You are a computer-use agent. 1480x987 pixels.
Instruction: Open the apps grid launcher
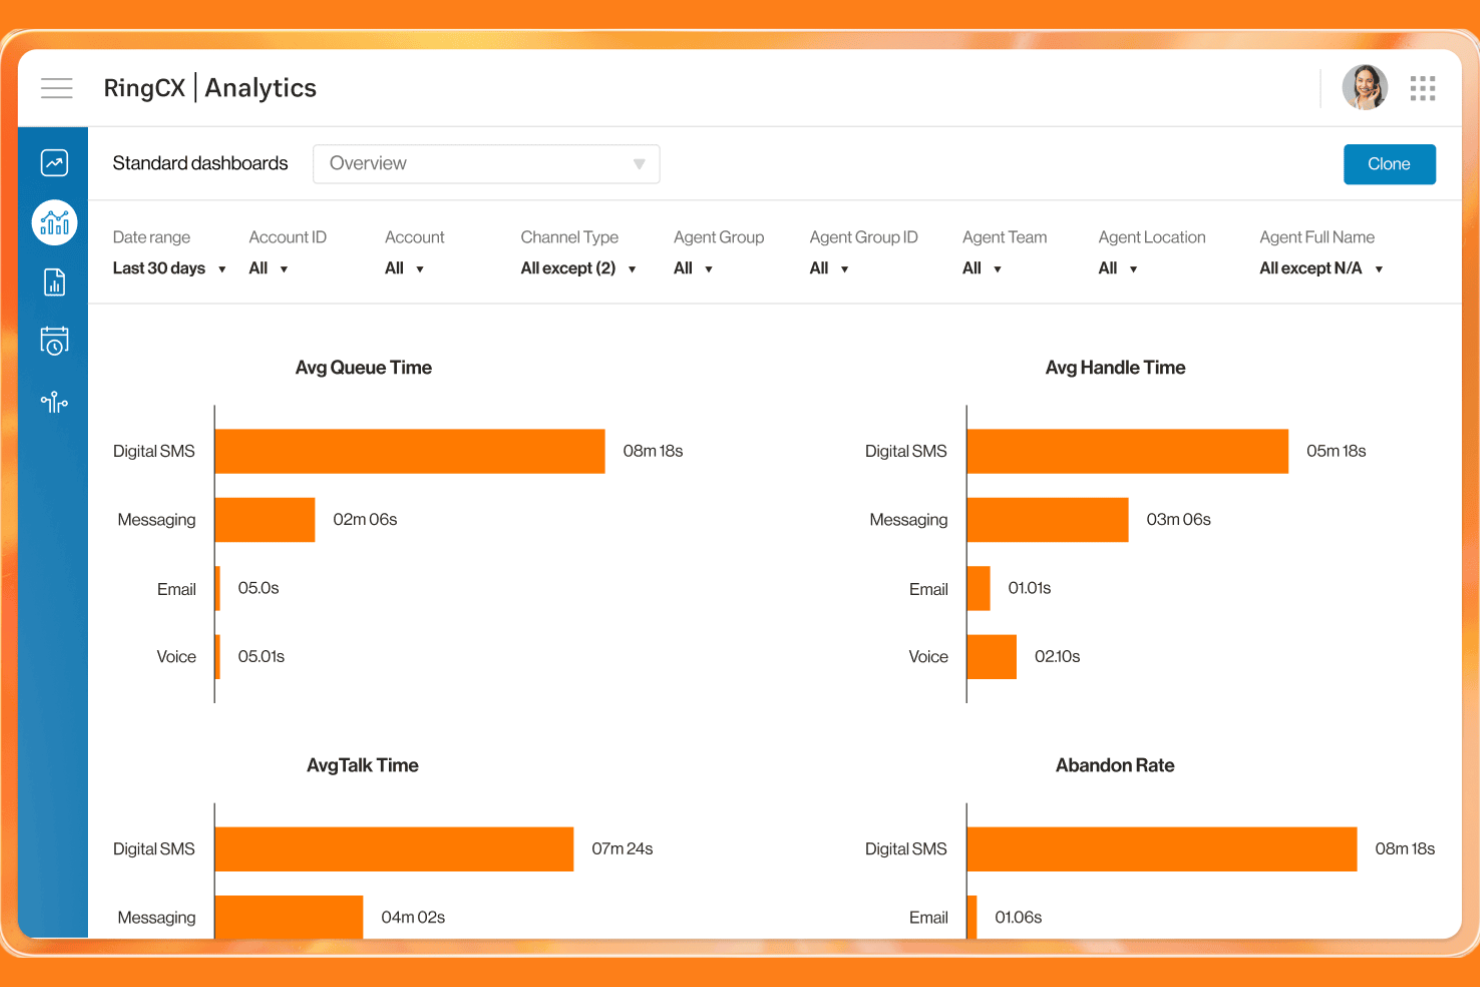1422,88
